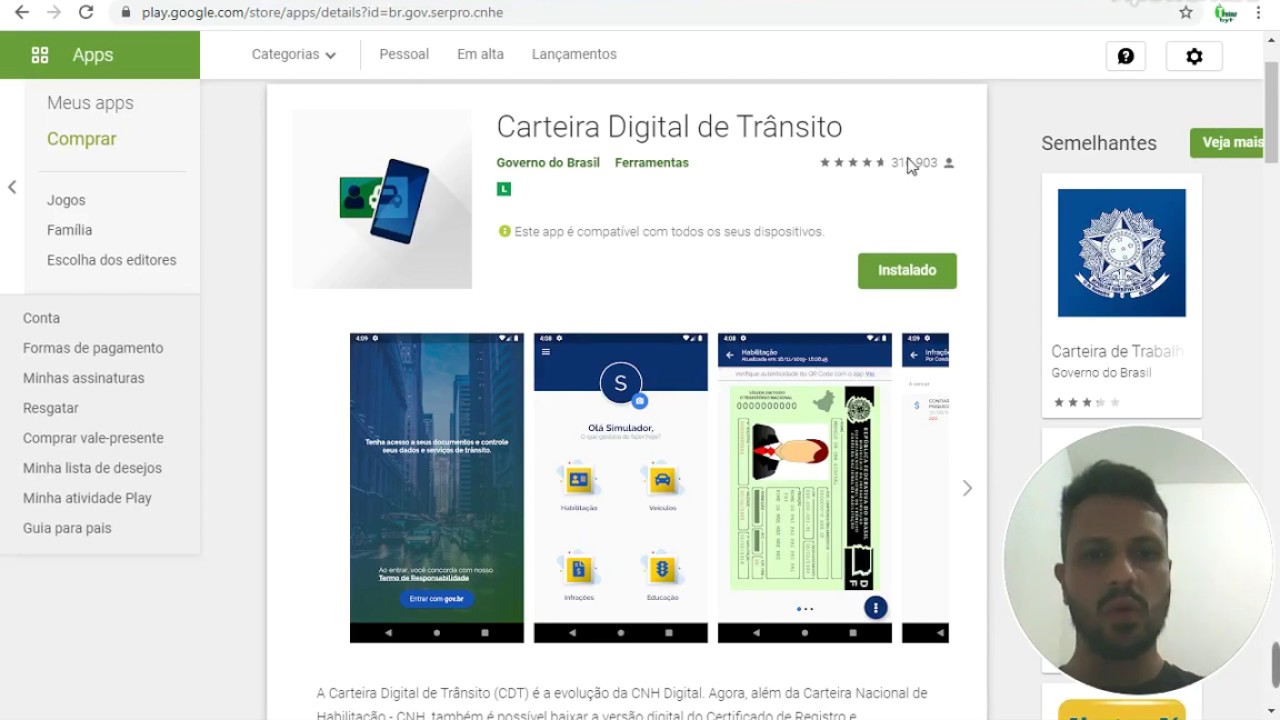Open the help question mark button
1280x720 pixels.
(x=1125, y=56)
